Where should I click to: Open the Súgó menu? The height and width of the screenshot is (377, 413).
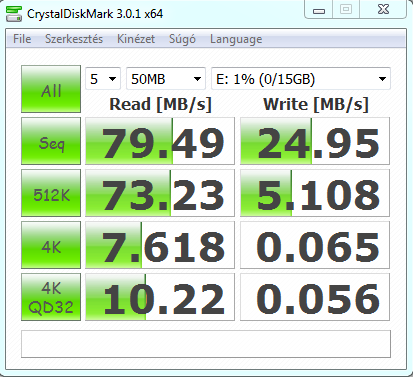pyautogui.click(x=182, y=39)
